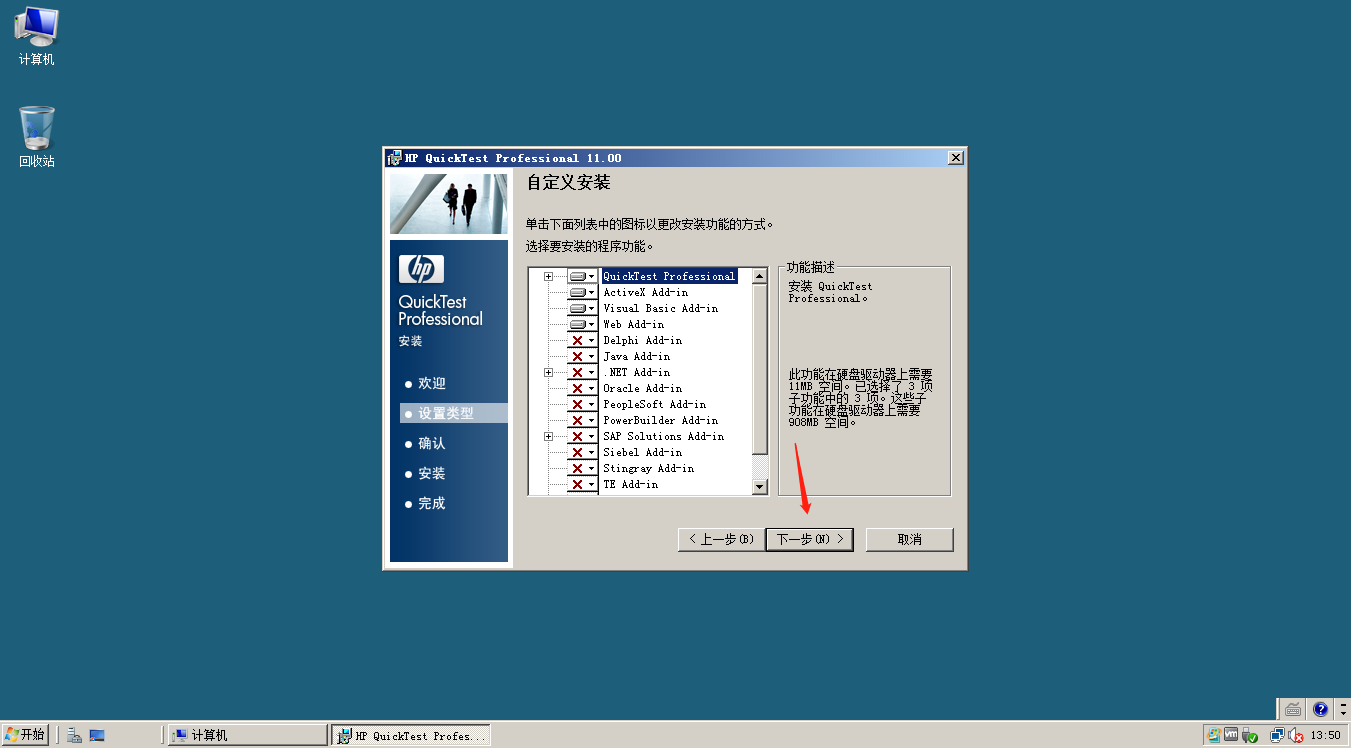Click the language bar help icon

(1320, 709)
